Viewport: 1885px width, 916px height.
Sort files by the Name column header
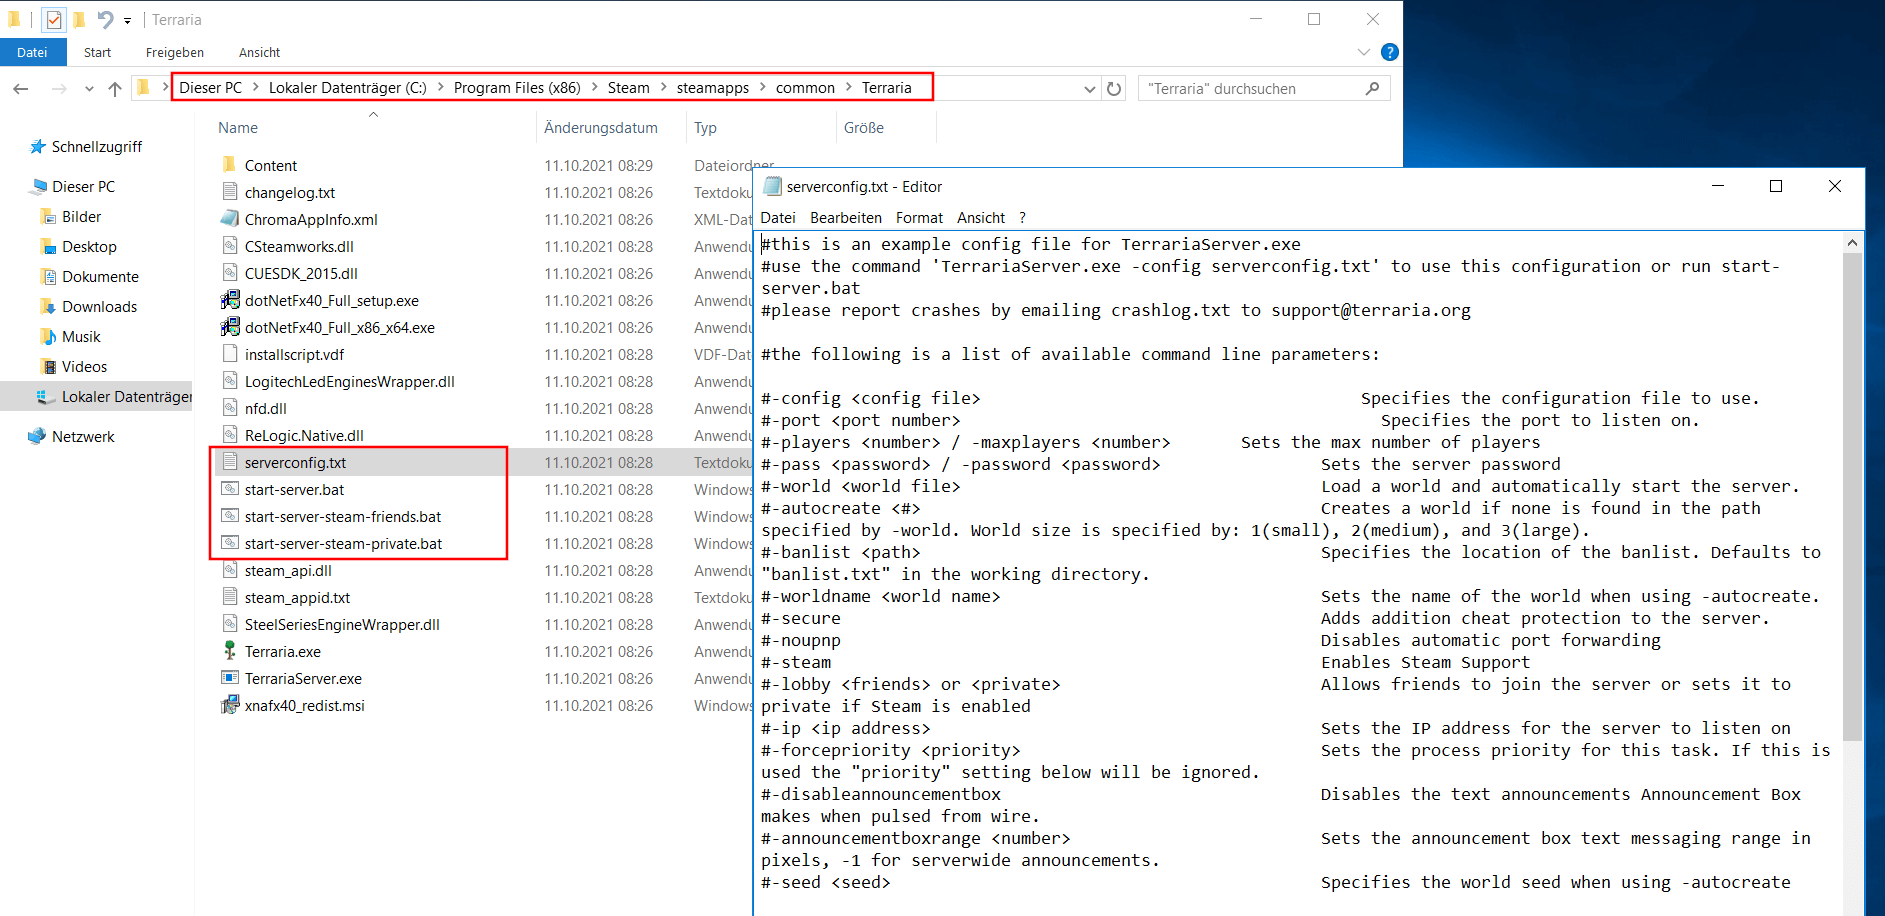(238, 128)
